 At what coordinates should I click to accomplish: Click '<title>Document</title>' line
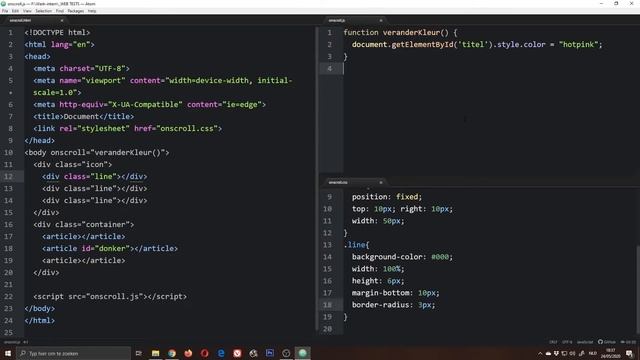[84, 117]
